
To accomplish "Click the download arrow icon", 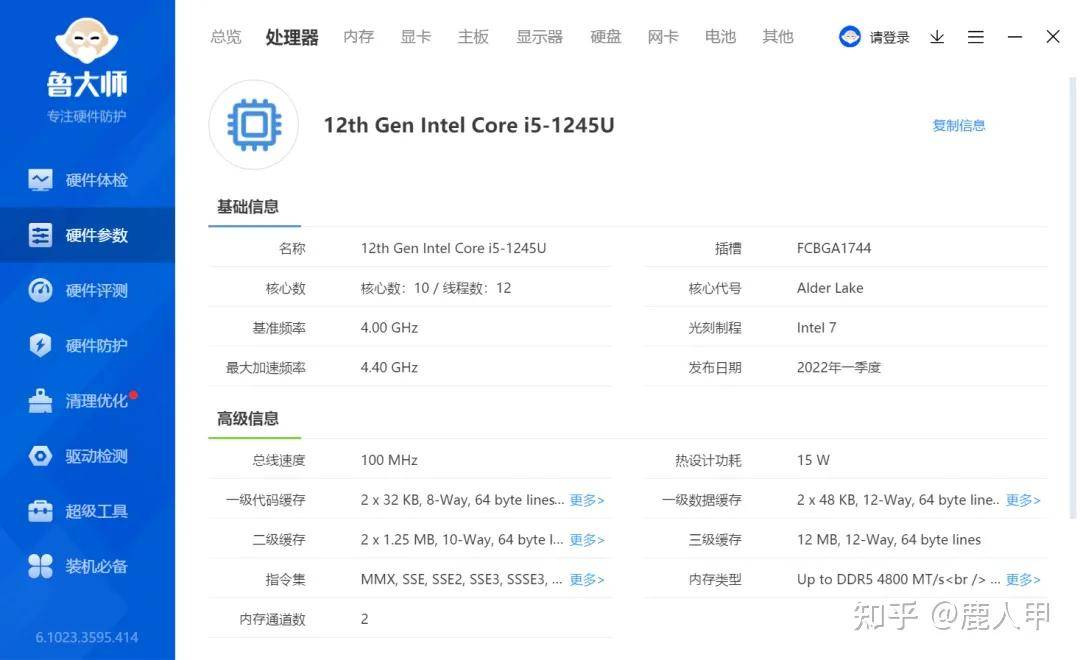I will [x=937, y=37].
